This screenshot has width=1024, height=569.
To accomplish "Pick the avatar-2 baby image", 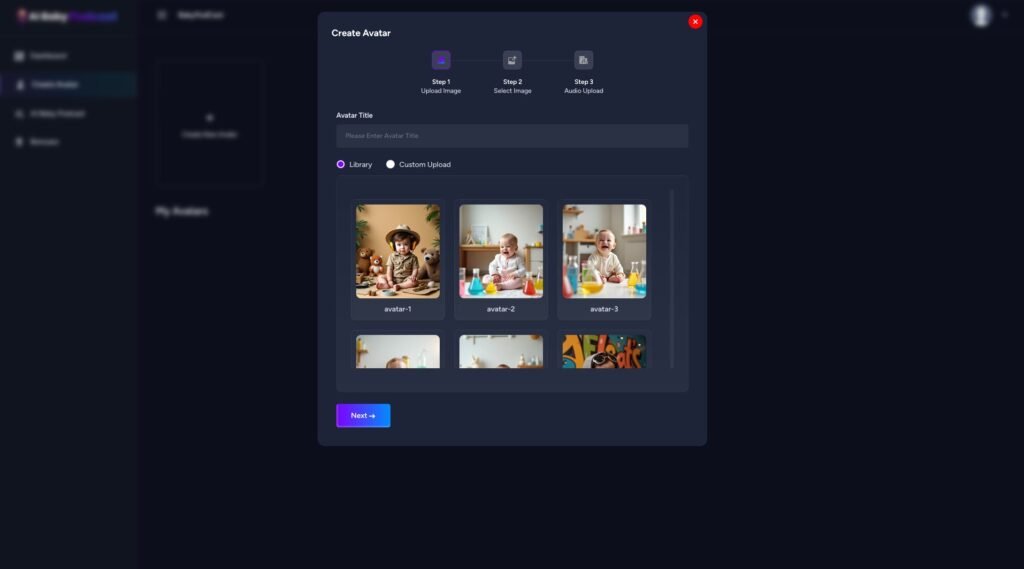I will [x=501, y=252].
